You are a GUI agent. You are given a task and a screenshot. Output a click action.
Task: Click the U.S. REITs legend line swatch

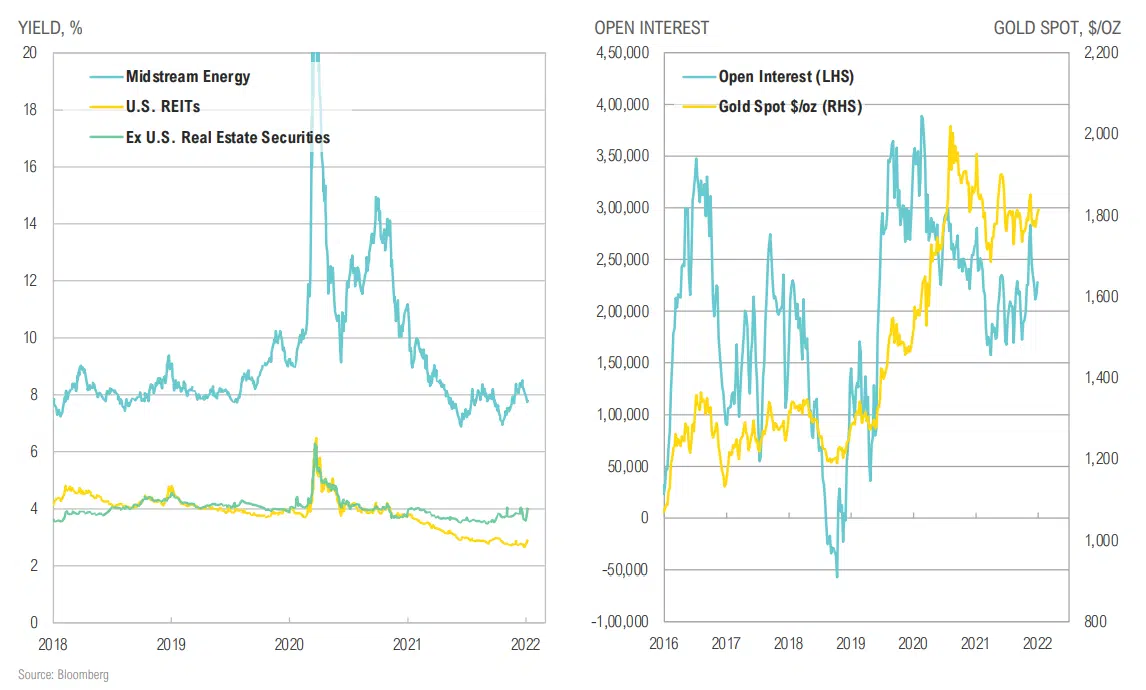pyautogui.click(x=101, y=107)
